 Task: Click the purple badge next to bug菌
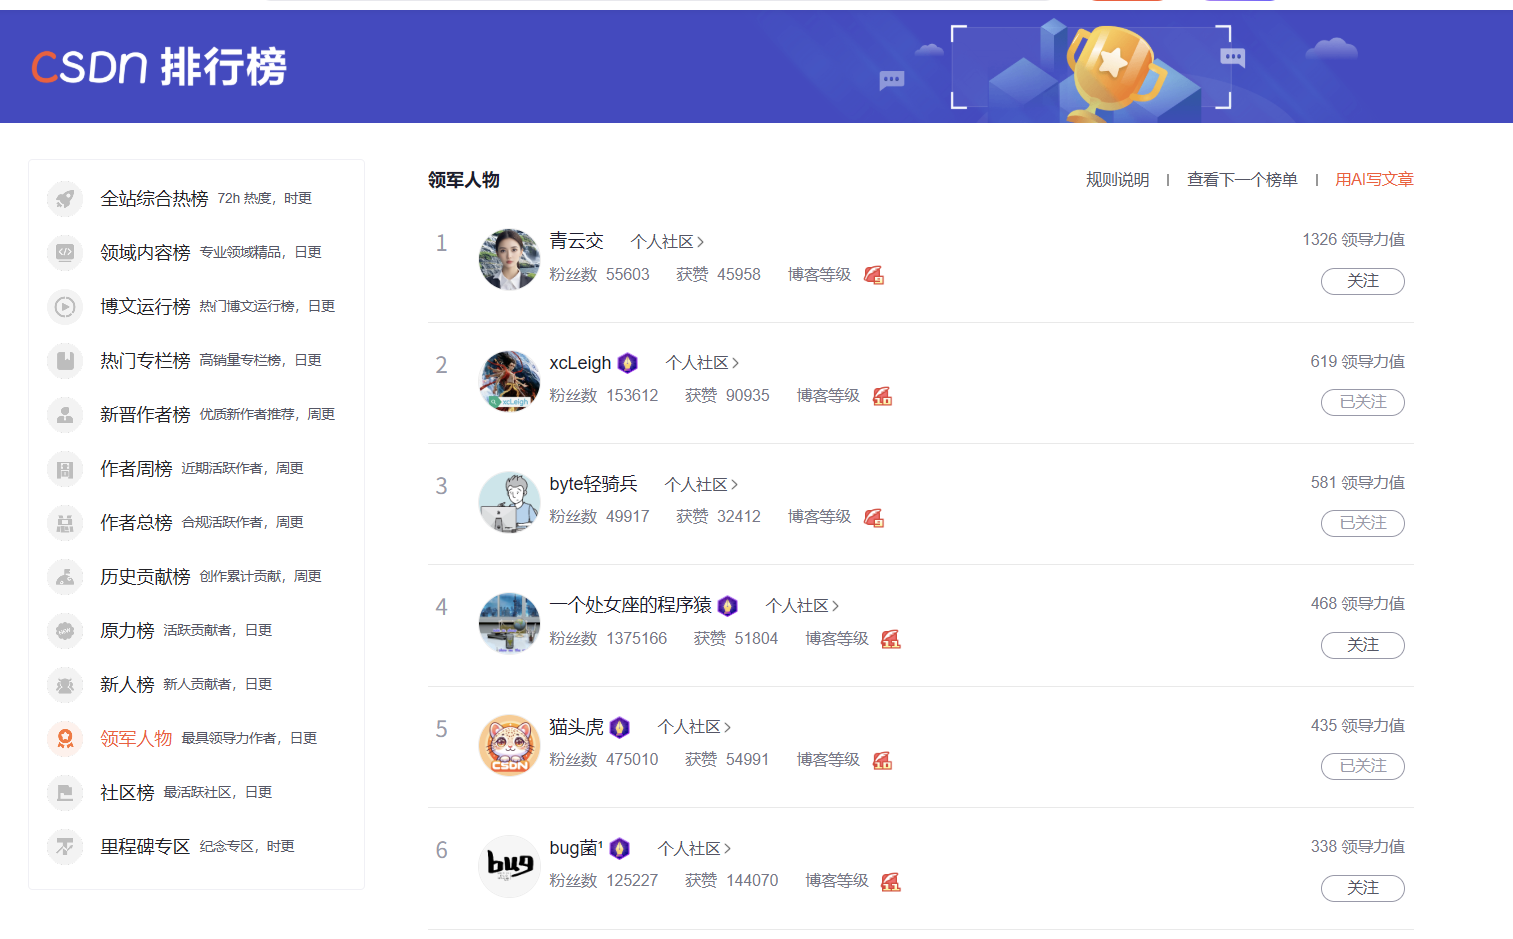[x=619, y=849]
